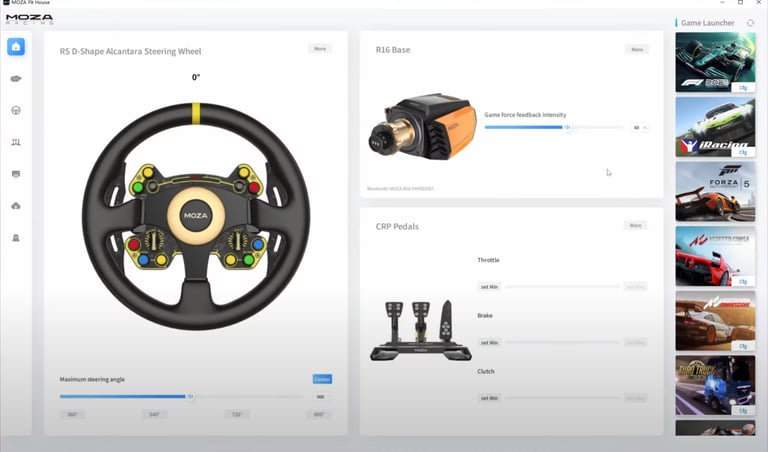Open Cfg for Euro Truck Simulator
This screenshot has height=452, width=768.
pos(743,411)
